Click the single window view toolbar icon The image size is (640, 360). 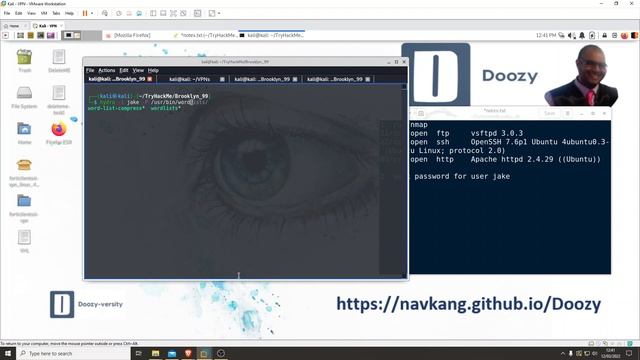163,13
